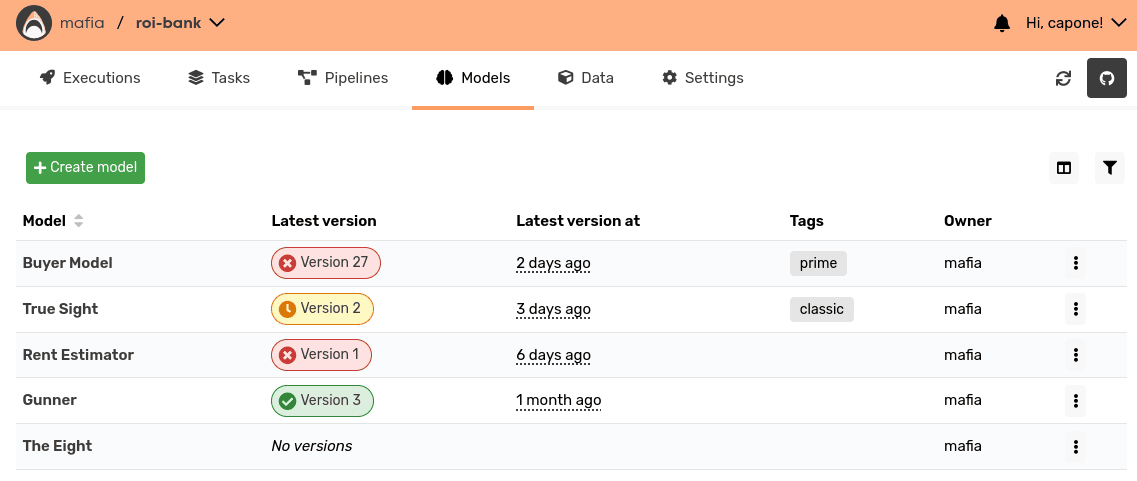Open the Buyer Model link

[67, 263]
